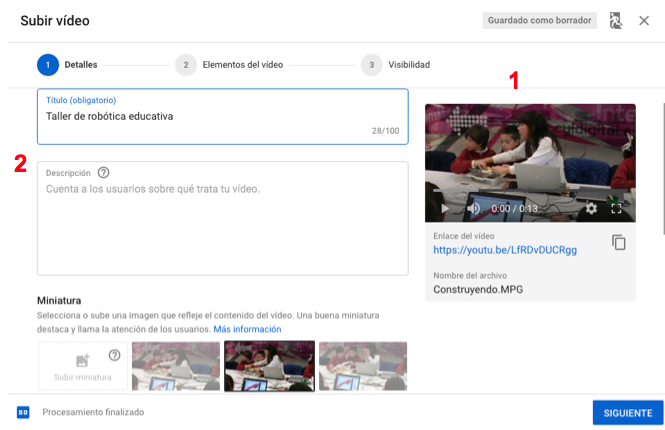665x430 pixels.
Task: Go to step 3 Visibilidad
Action: (x=395, y=65)
